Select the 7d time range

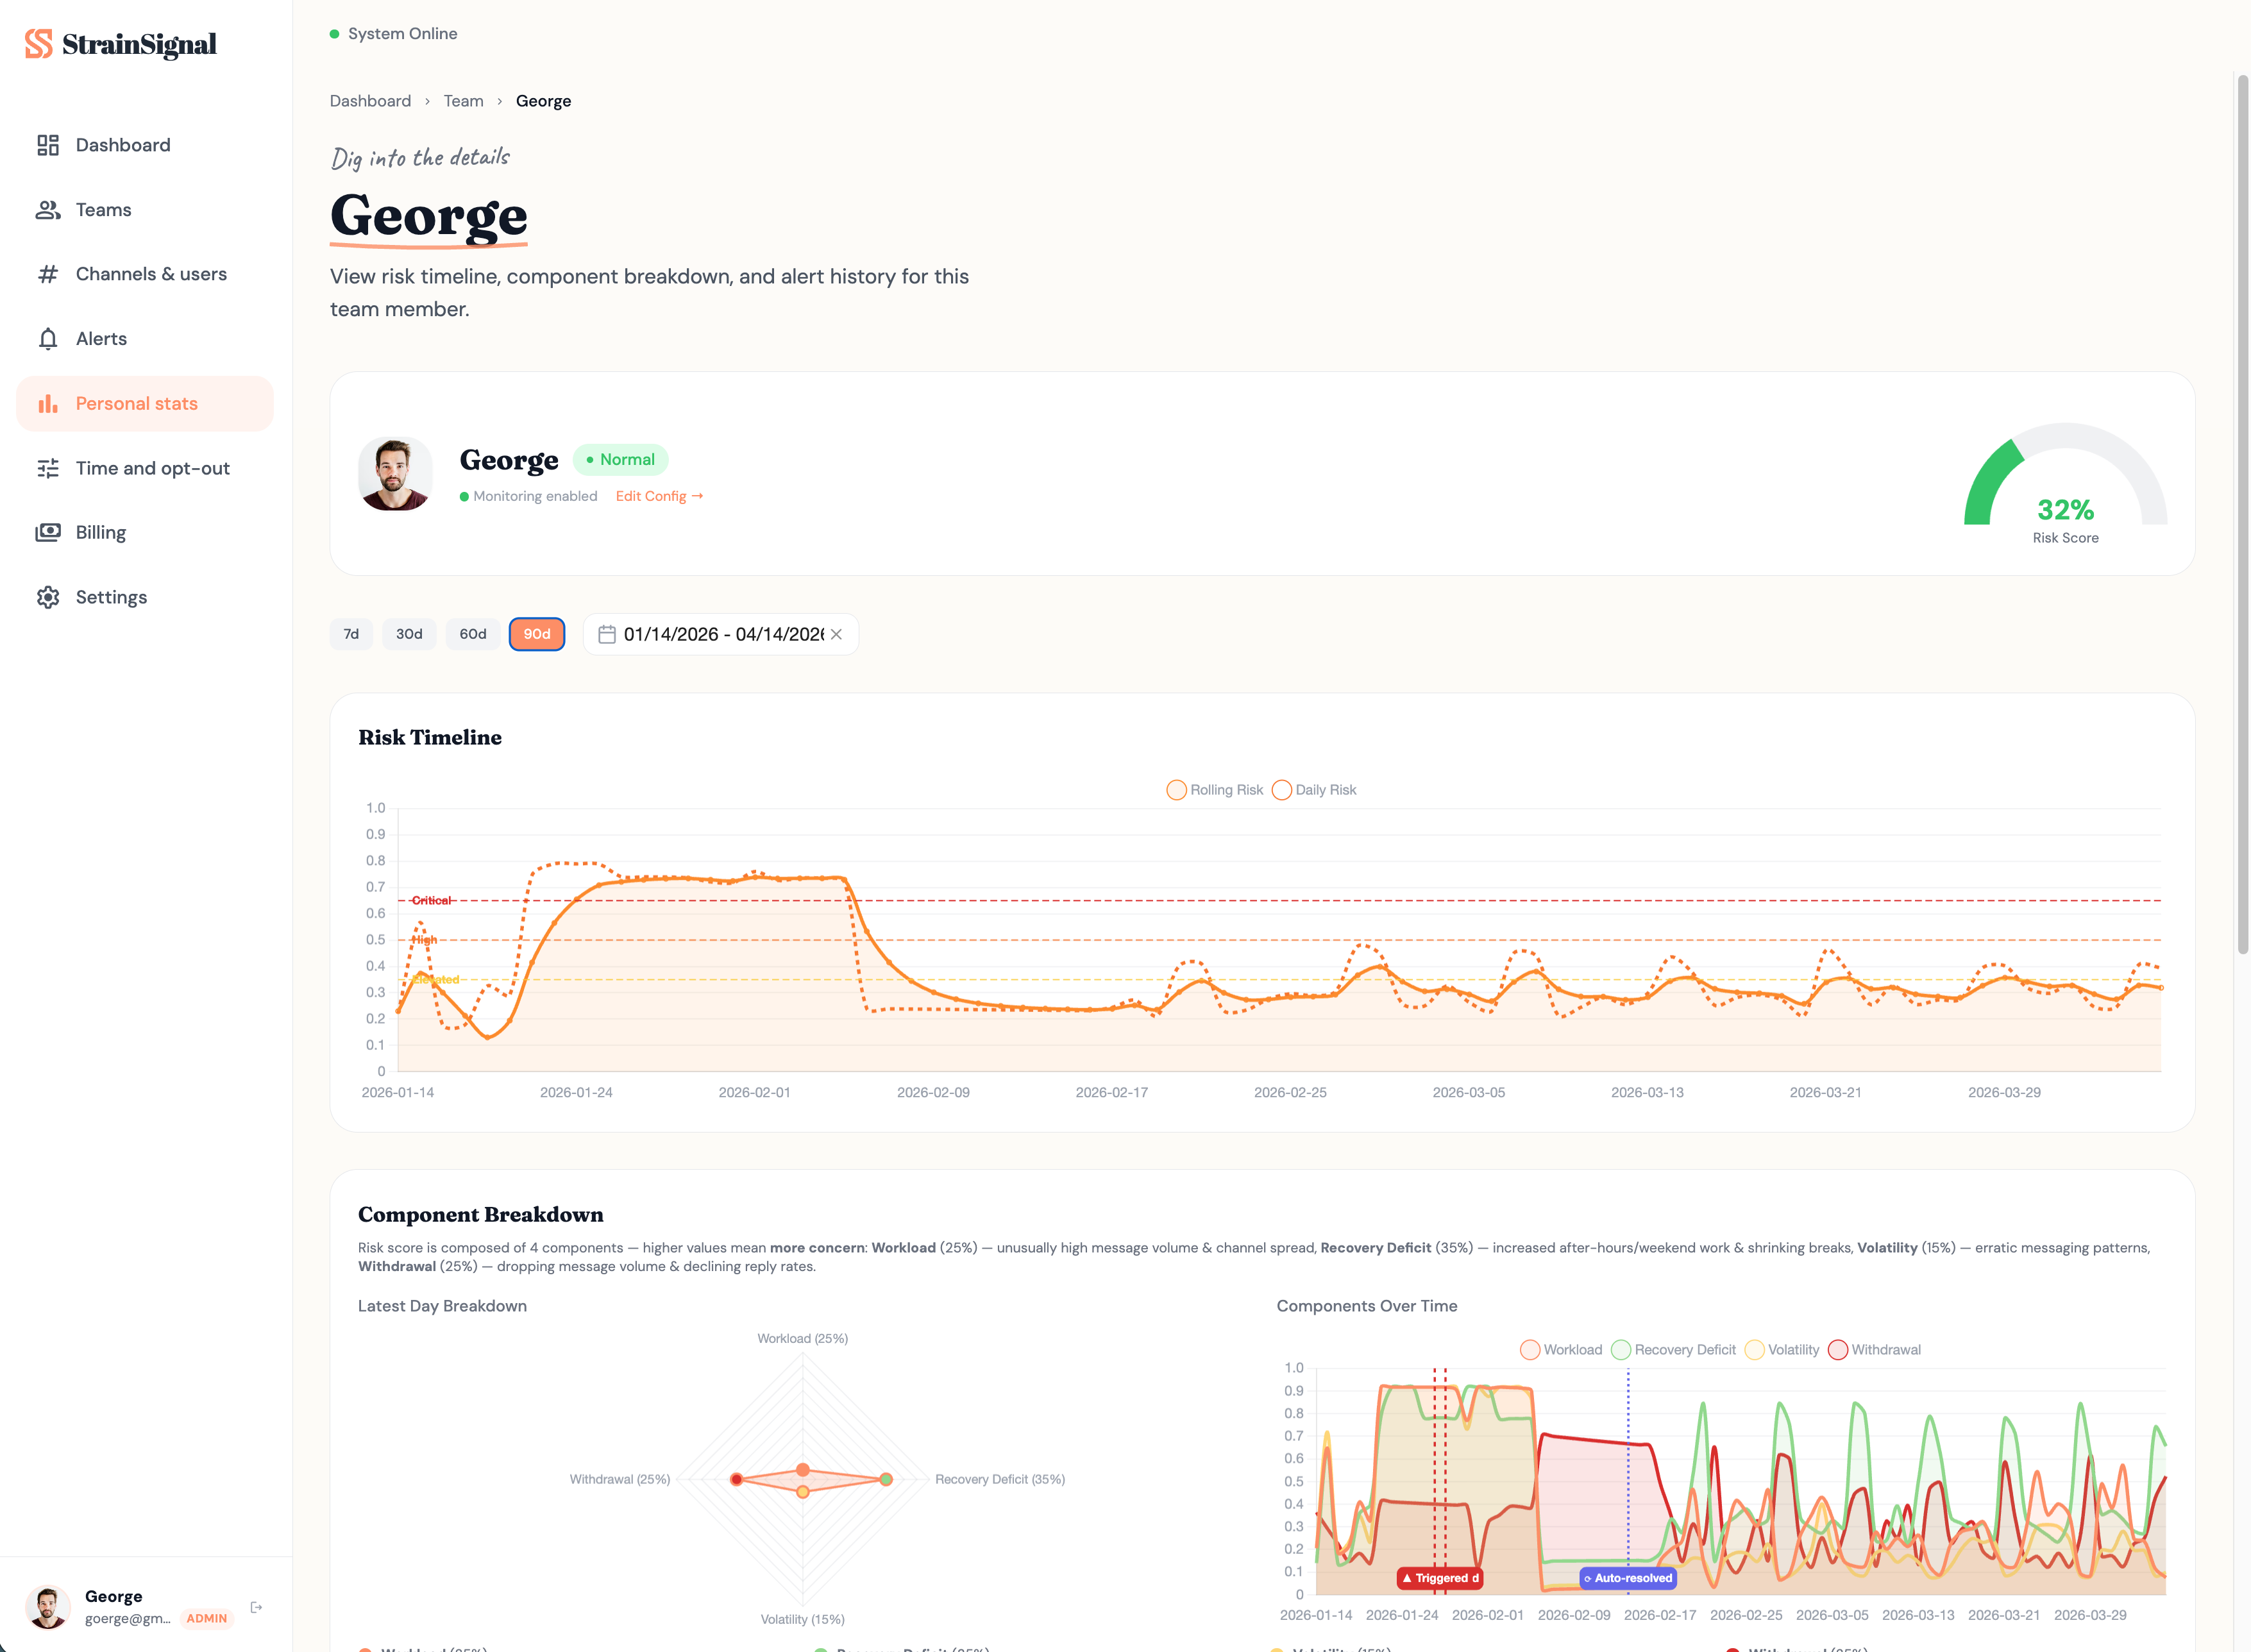[351, 634]
